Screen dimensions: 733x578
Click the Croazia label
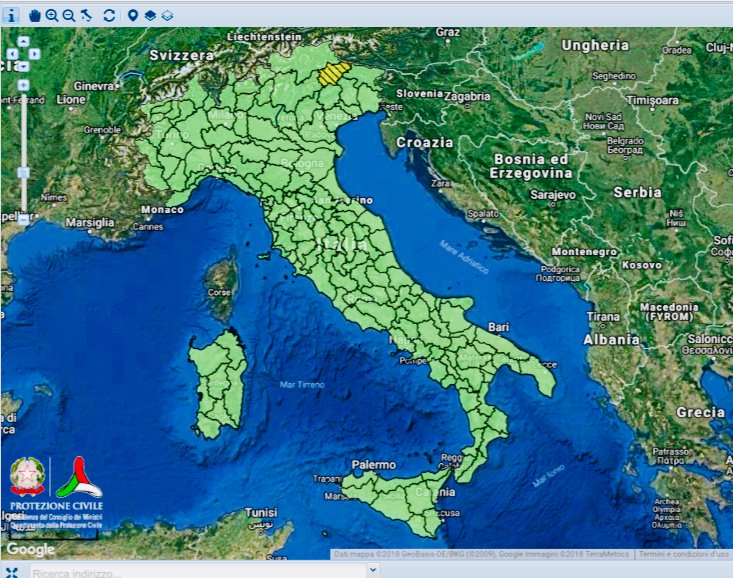point(424,143)
